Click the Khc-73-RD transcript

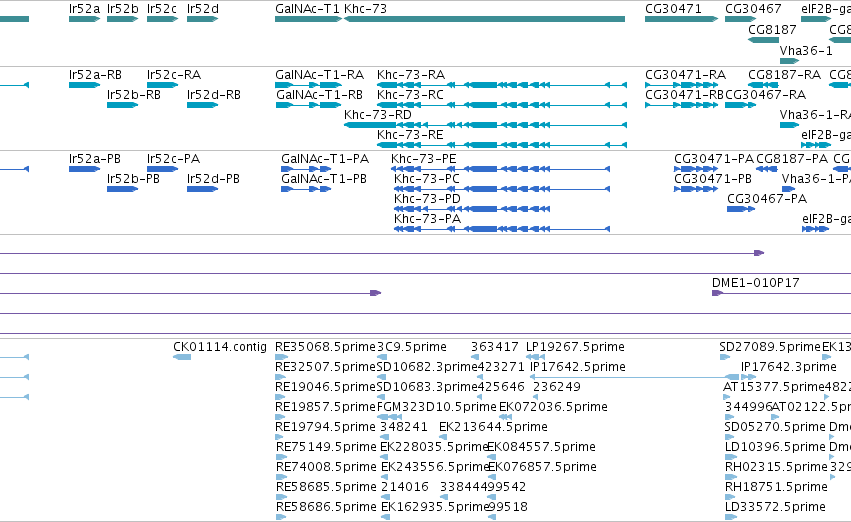pos(486,125)
